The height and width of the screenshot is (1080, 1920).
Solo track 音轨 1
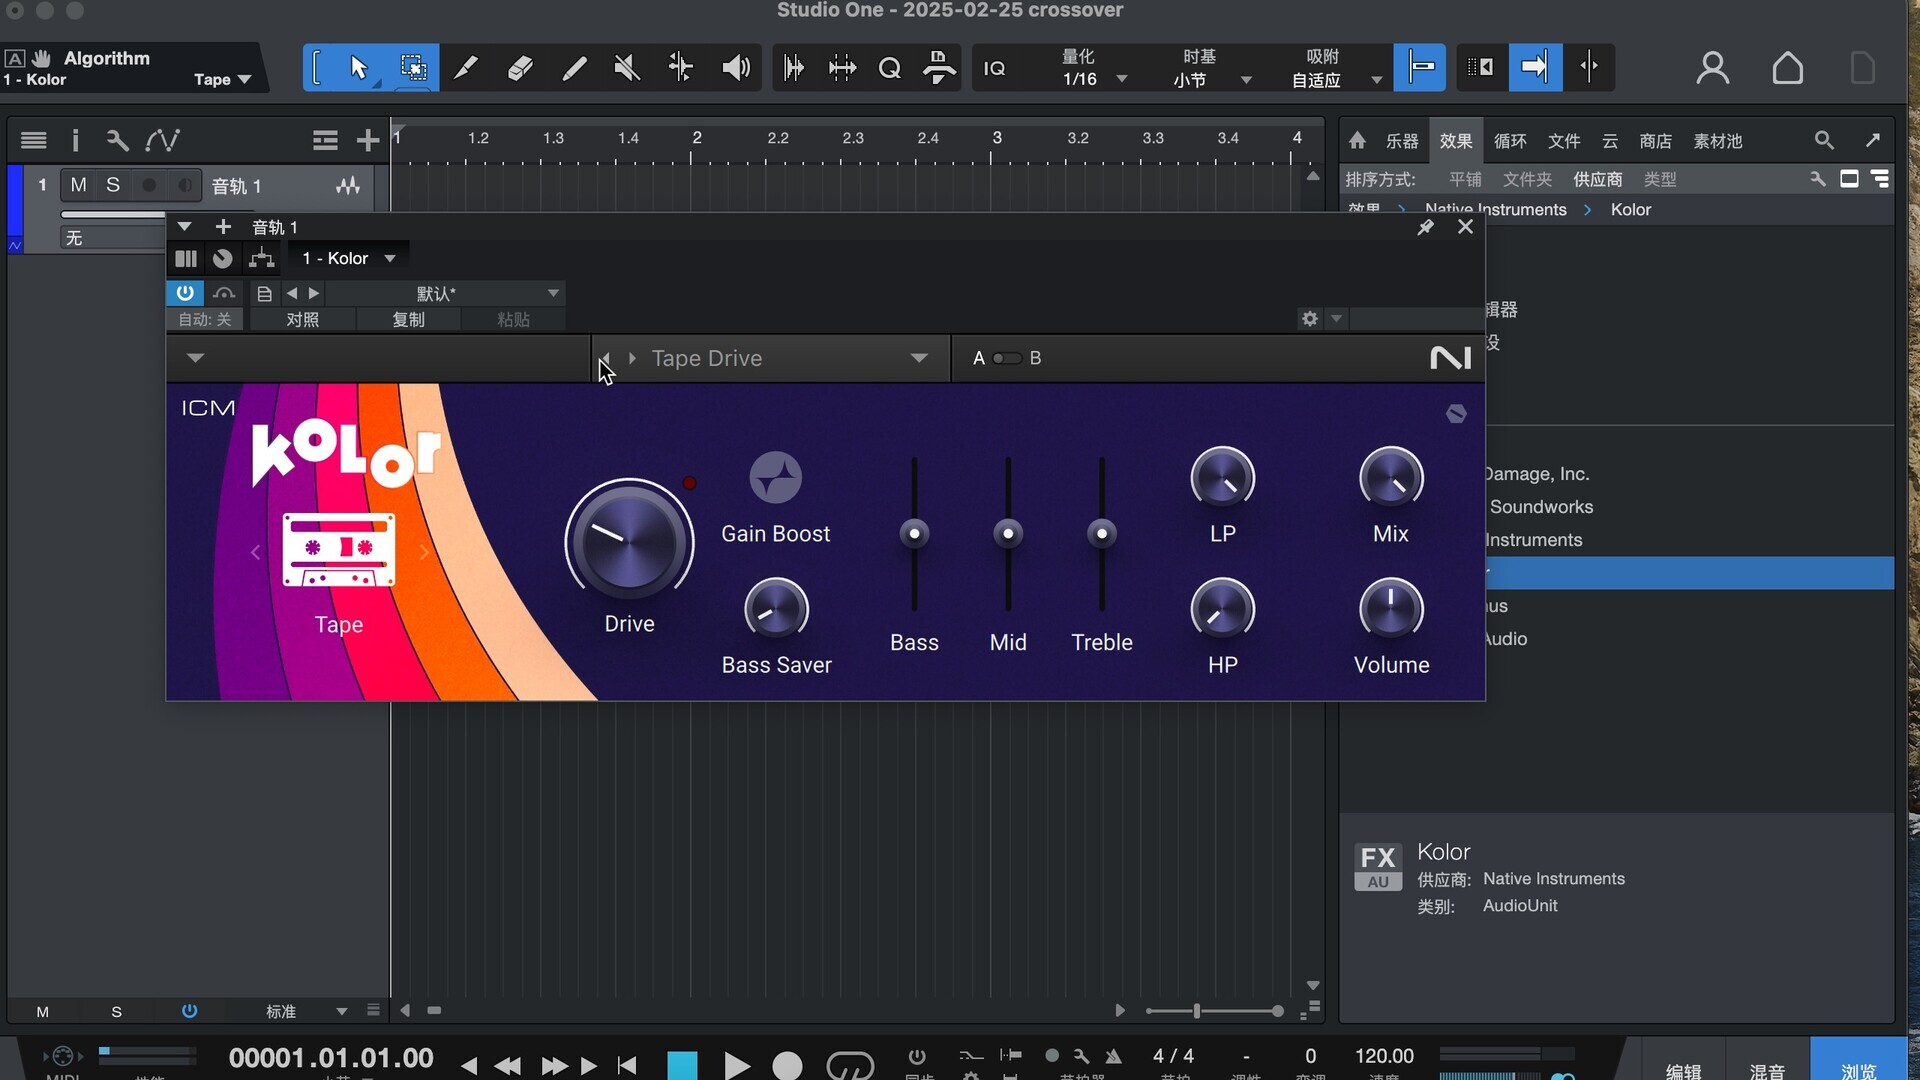[x=113, y=185]
